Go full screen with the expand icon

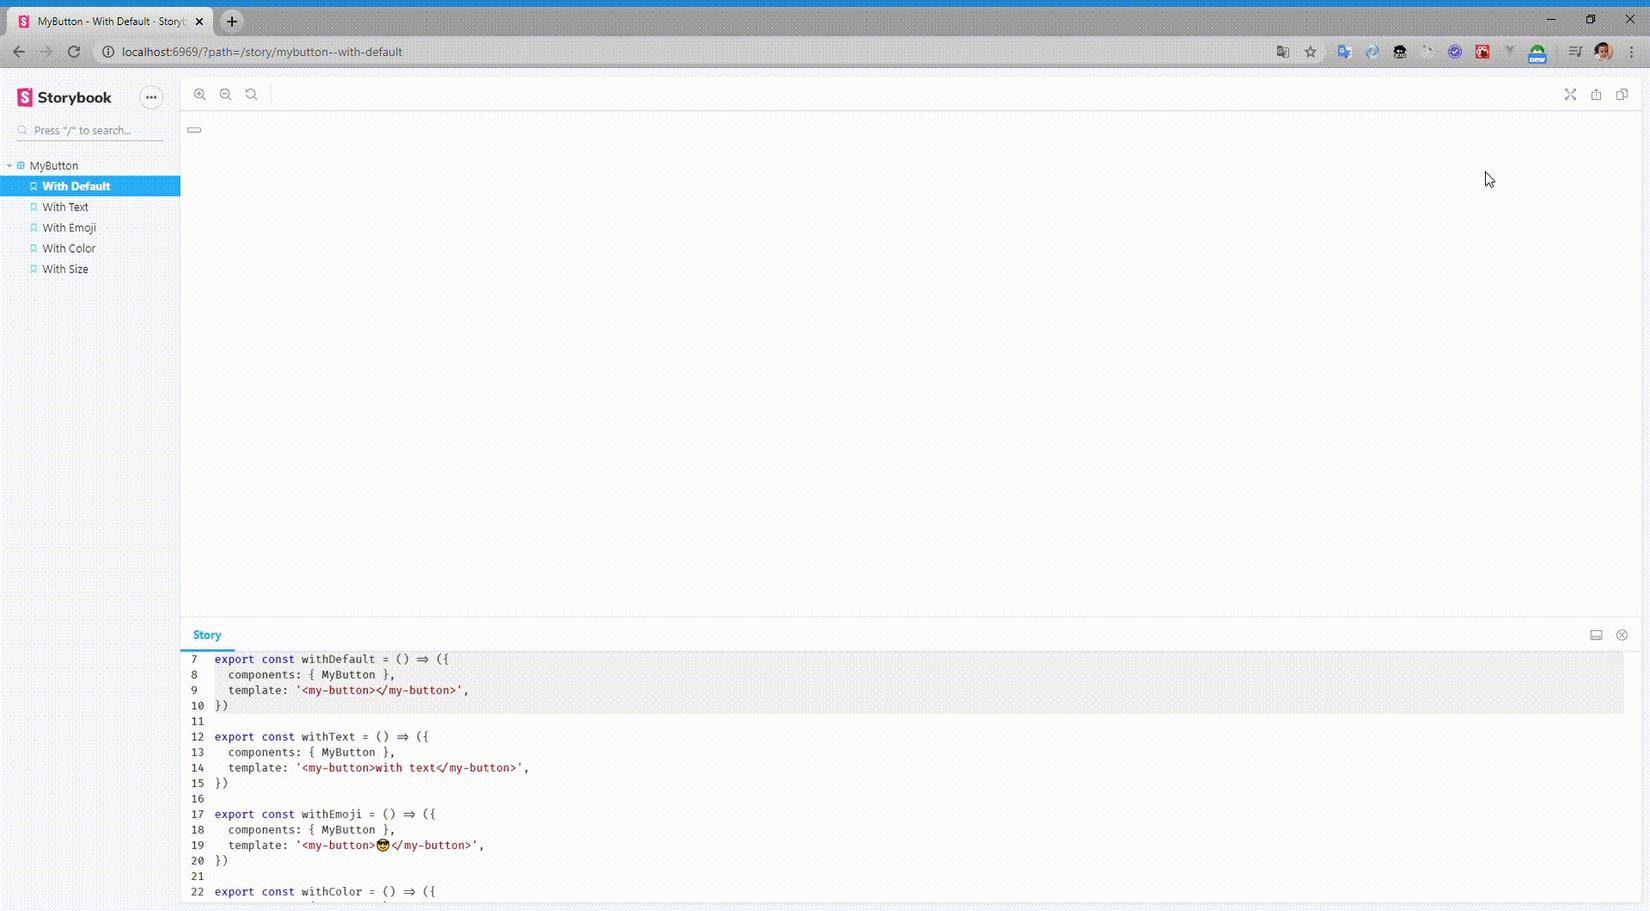pos(1570,94)
